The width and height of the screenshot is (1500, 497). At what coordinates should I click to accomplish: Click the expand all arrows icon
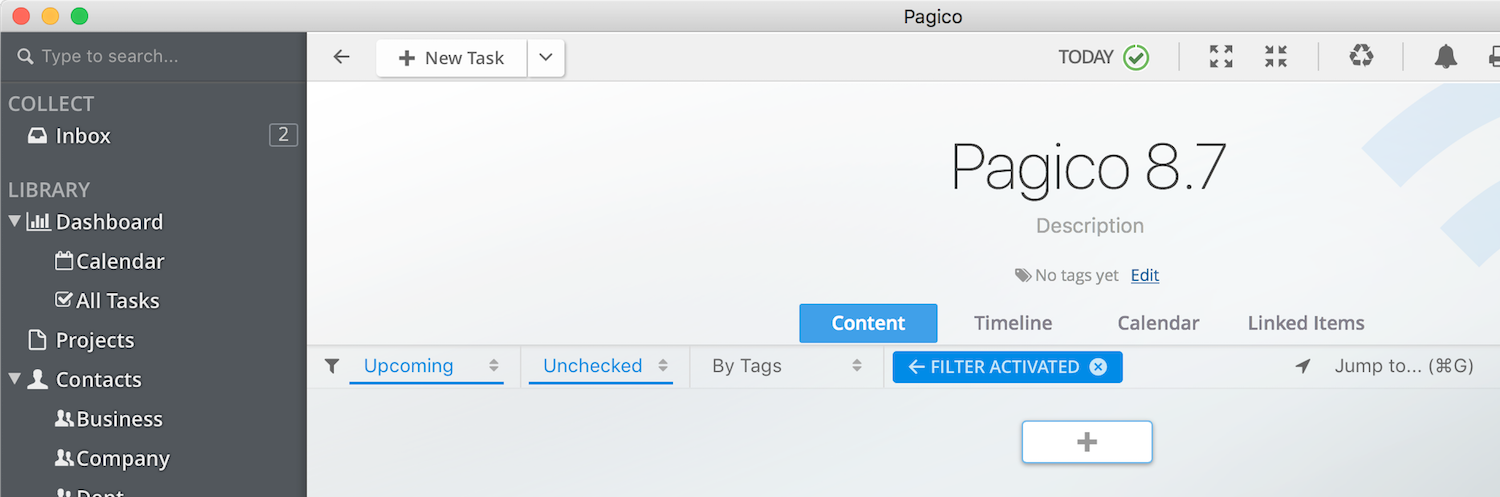pyautogui.click(x=1221, y=57)
